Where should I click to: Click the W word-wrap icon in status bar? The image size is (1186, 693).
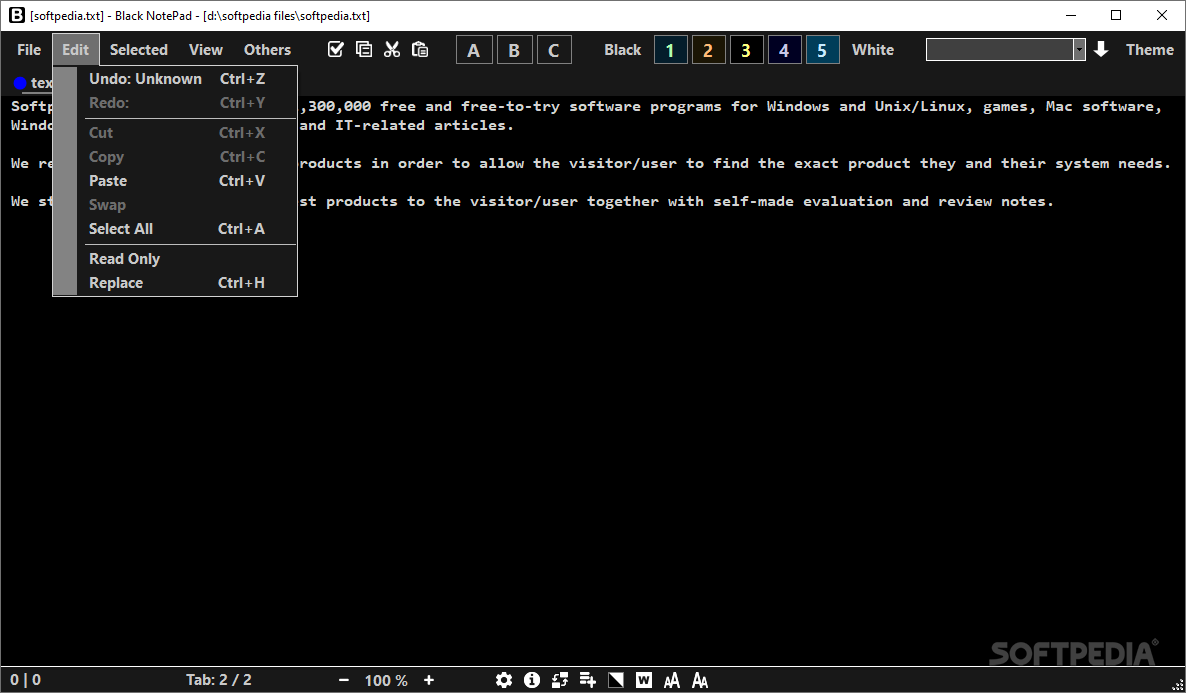coord(644,680)
